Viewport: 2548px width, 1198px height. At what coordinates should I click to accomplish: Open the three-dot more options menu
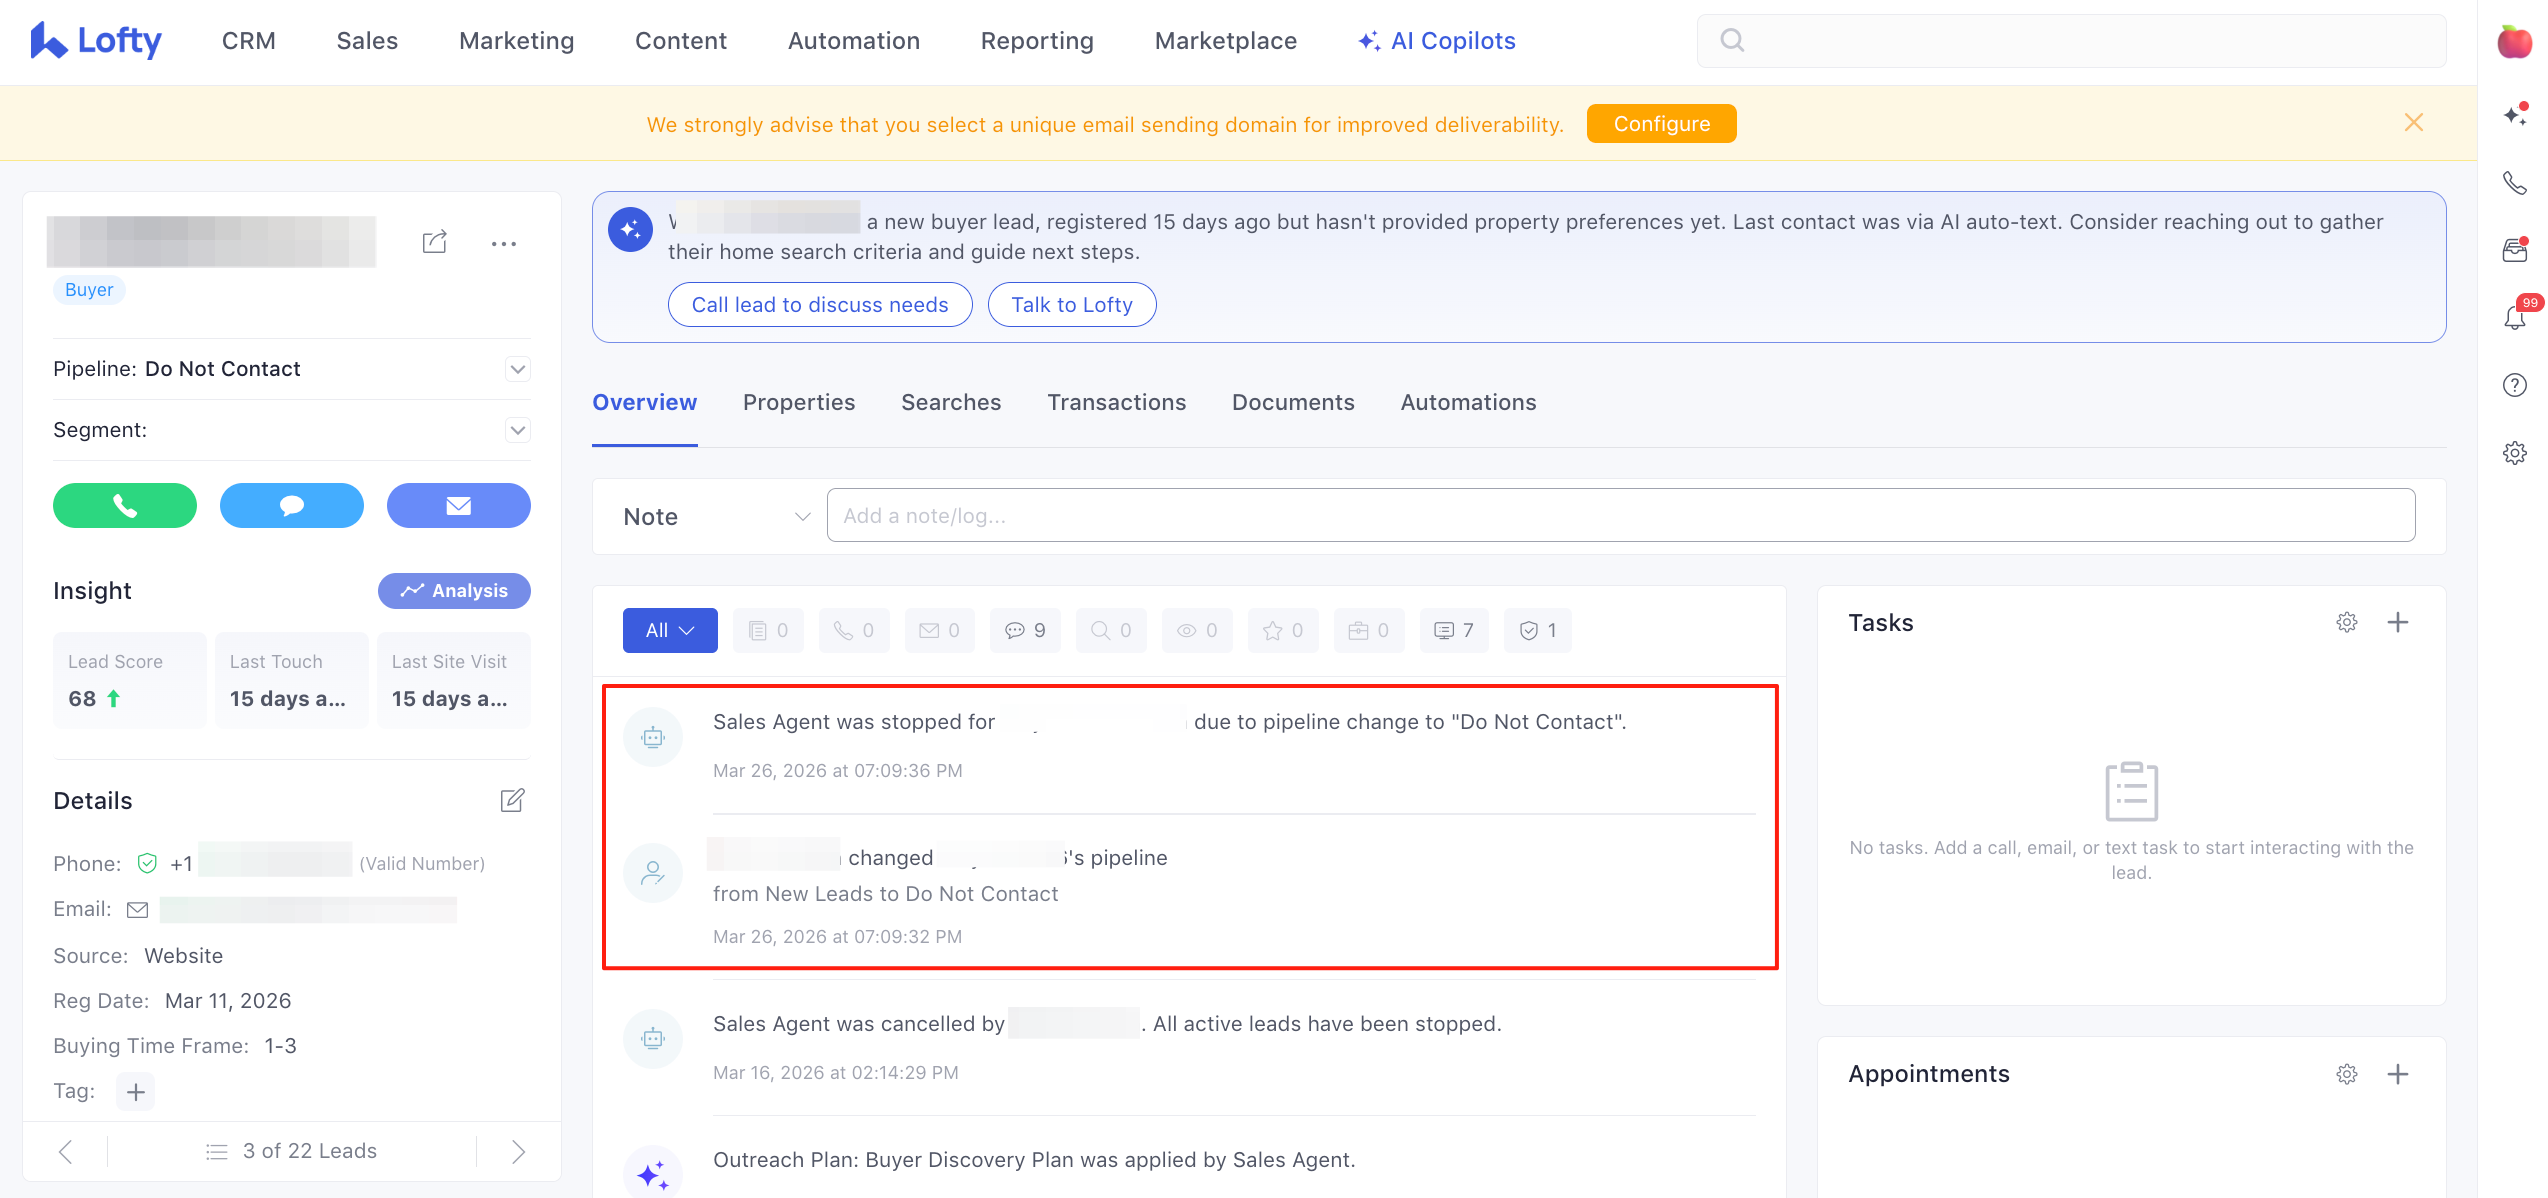pyautogui.click(x=504, y=243)
